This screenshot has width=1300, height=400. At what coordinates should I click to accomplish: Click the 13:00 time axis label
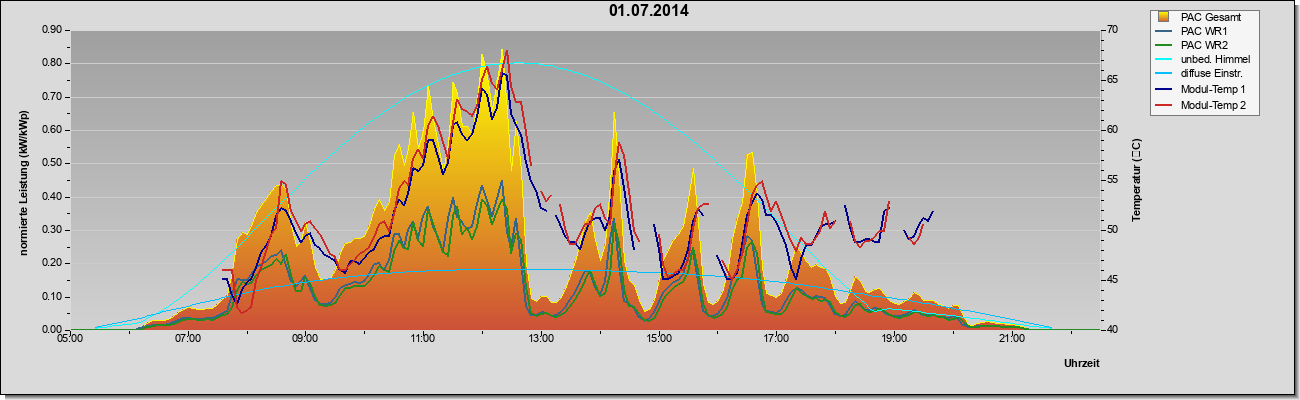coord(540,340)
